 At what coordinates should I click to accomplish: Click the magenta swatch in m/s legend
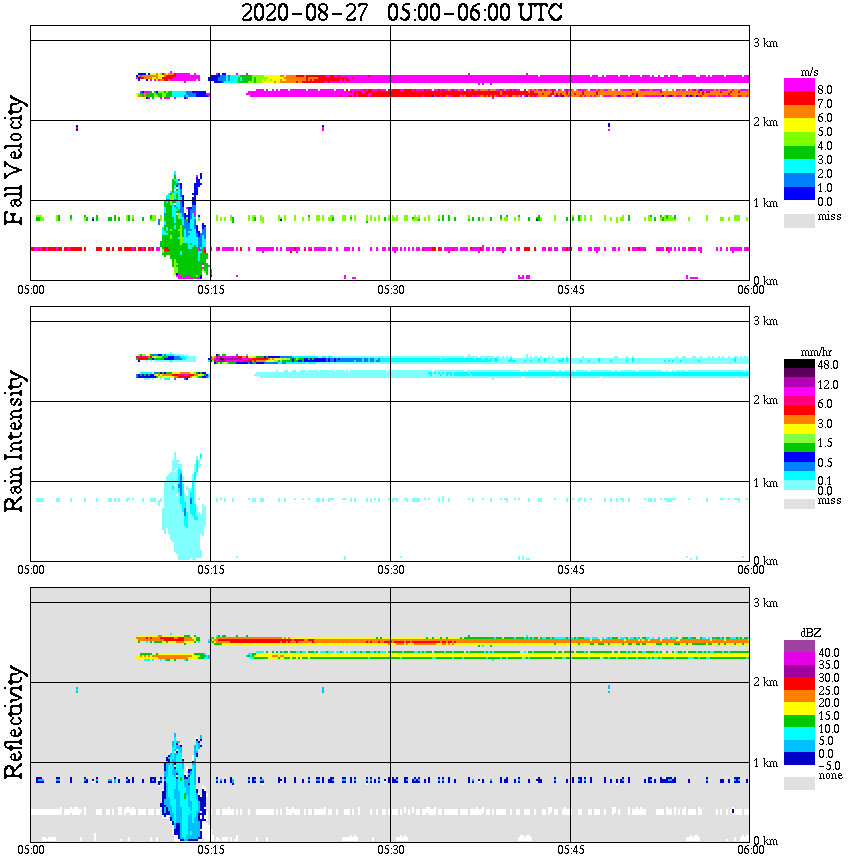point(799,85)
